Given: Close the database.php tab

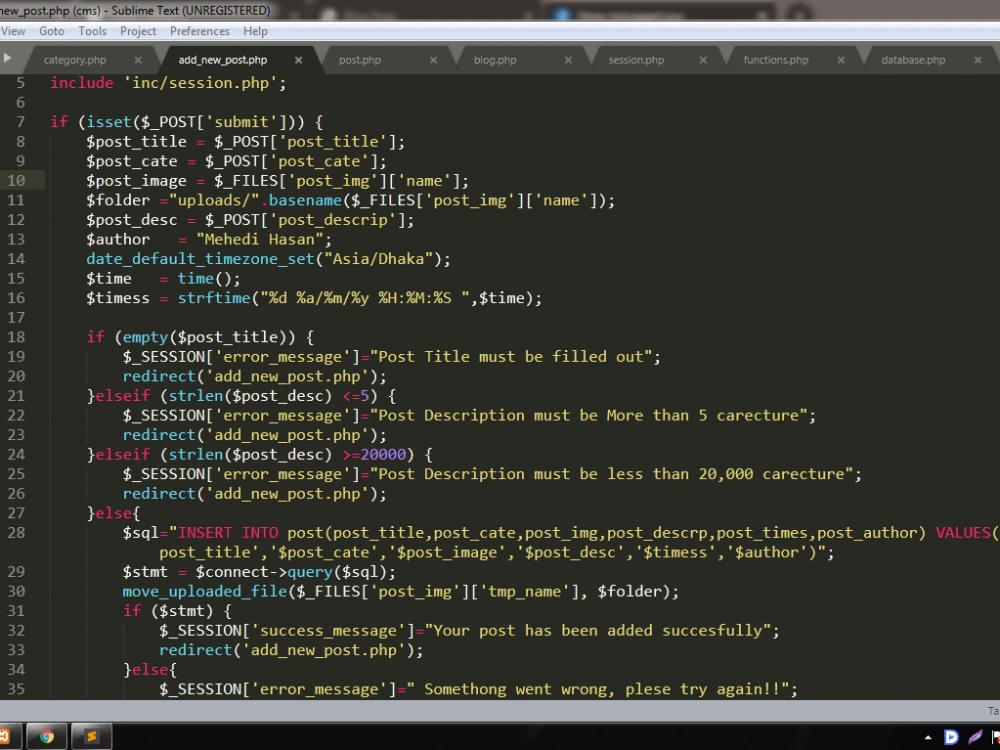Looking at the screenshot, I should pyautogui.click(x=978, y=60).
